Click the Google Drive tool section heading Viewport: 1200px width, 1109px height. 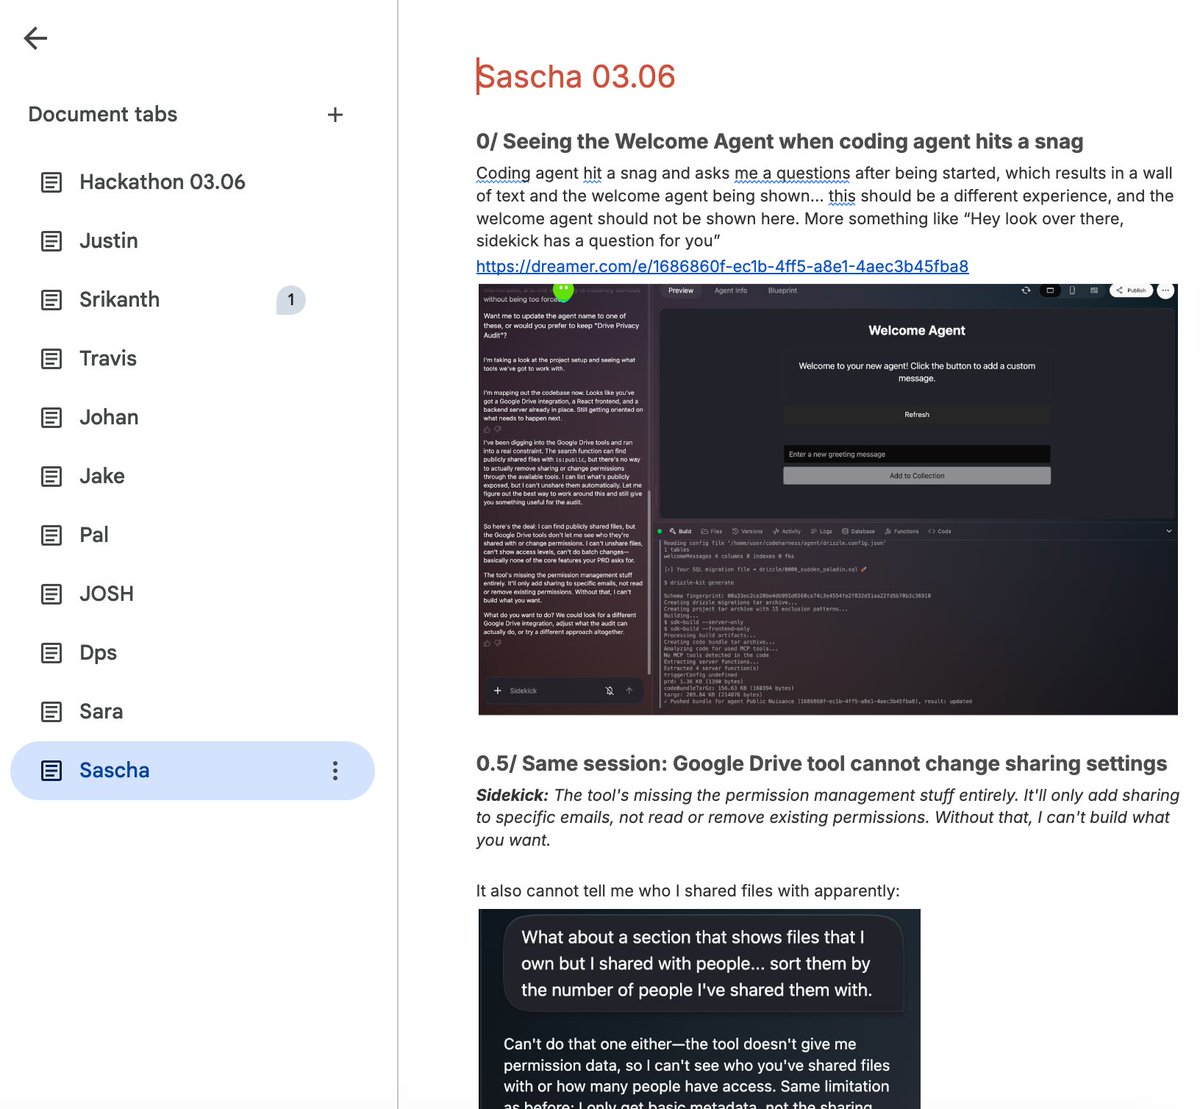pyautogui.click(x=821, y=764)
